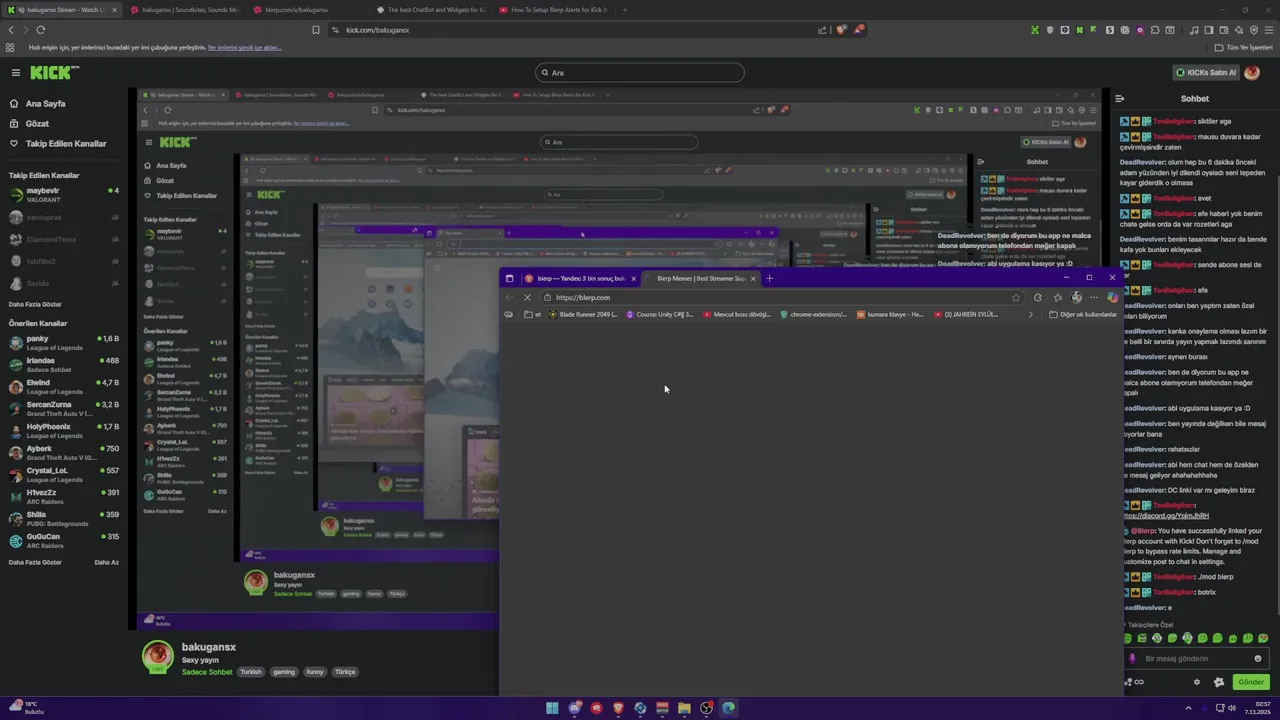Open recommended channel panky

pos(64,343)
